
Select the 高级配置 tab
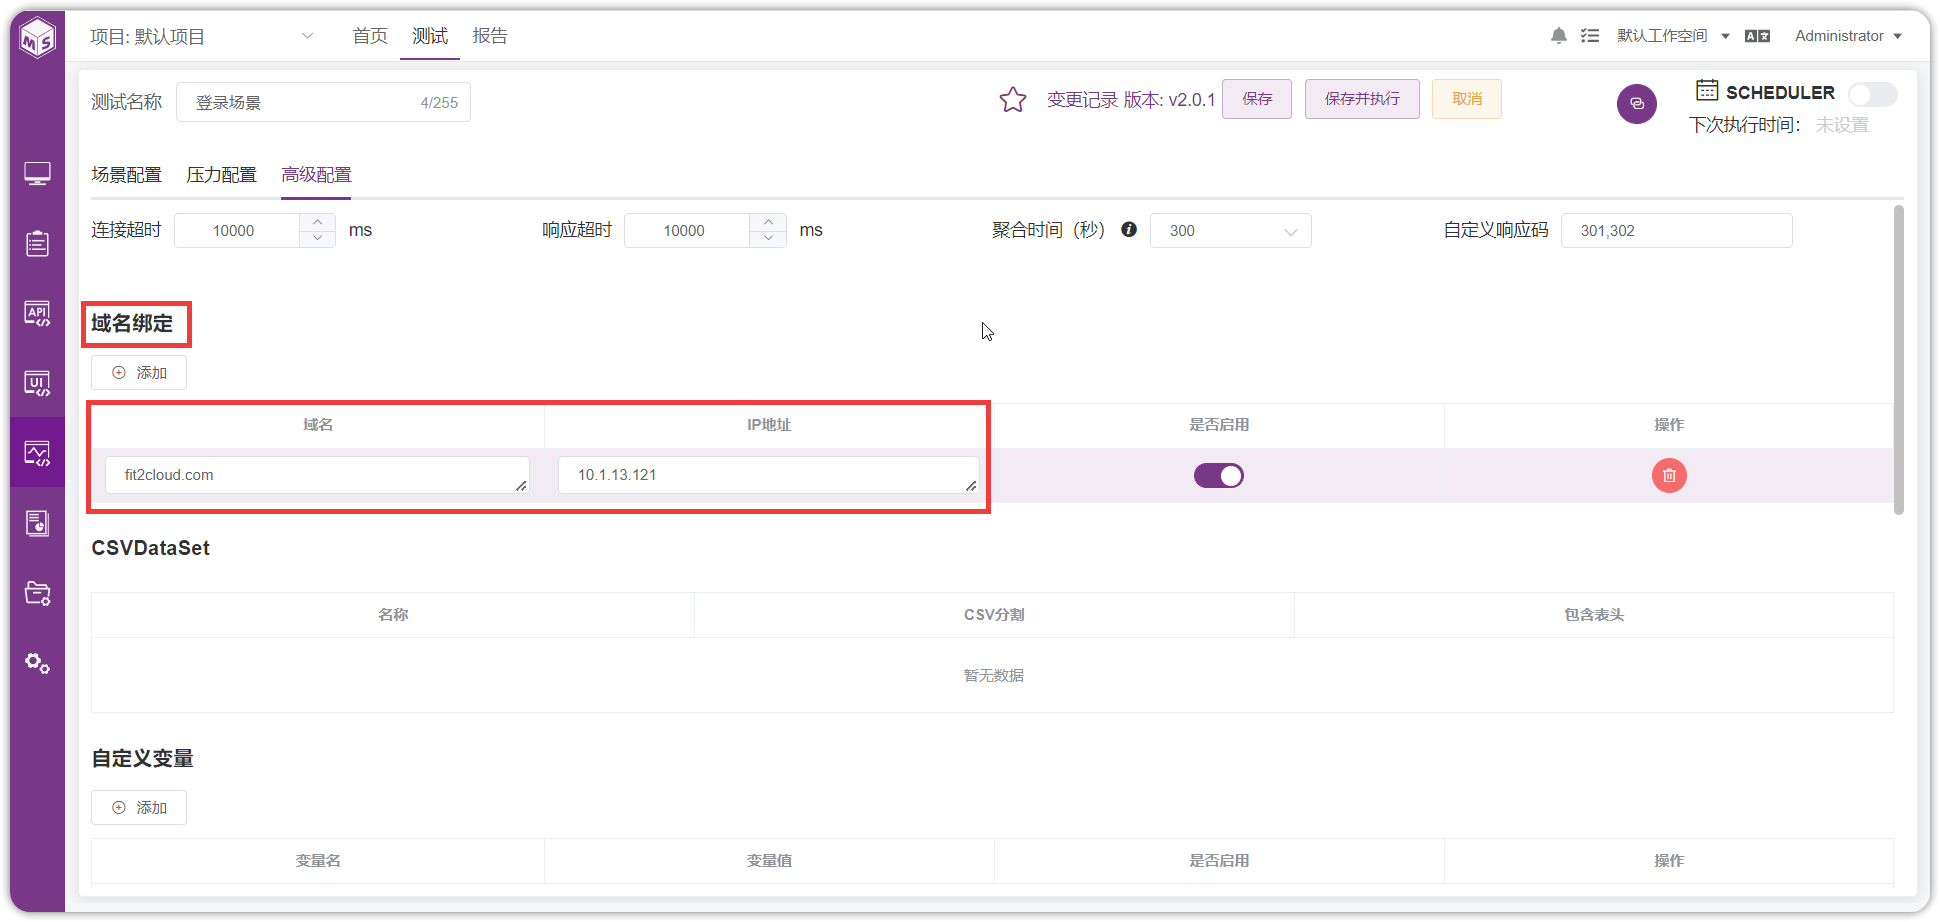(316, 175)
